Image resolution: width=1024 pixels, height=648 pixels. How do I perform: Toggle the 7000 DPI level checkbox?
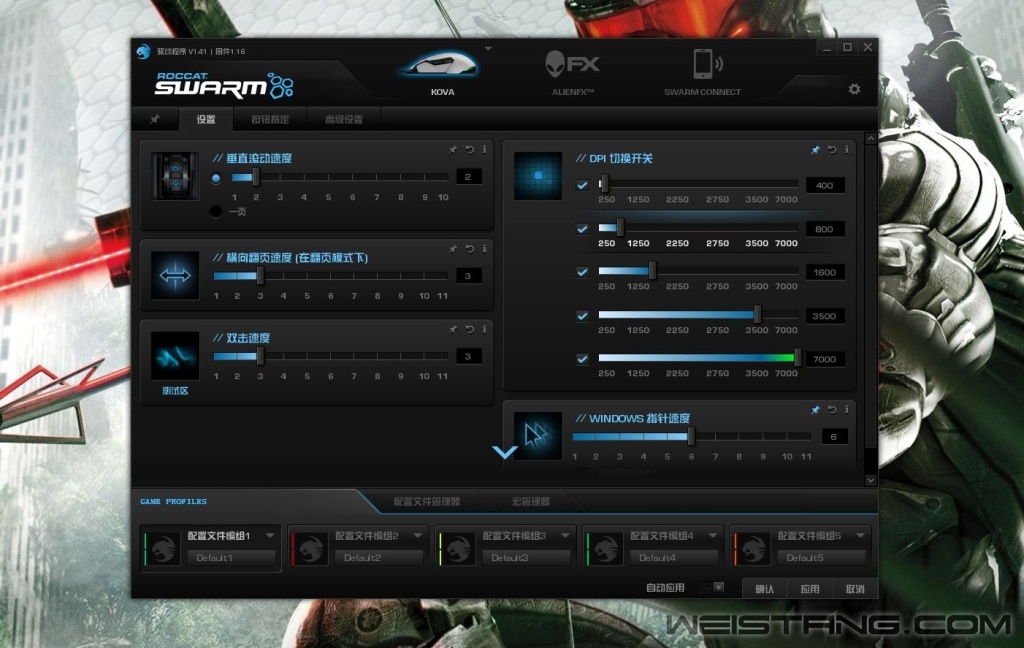(x=583, y=359)
